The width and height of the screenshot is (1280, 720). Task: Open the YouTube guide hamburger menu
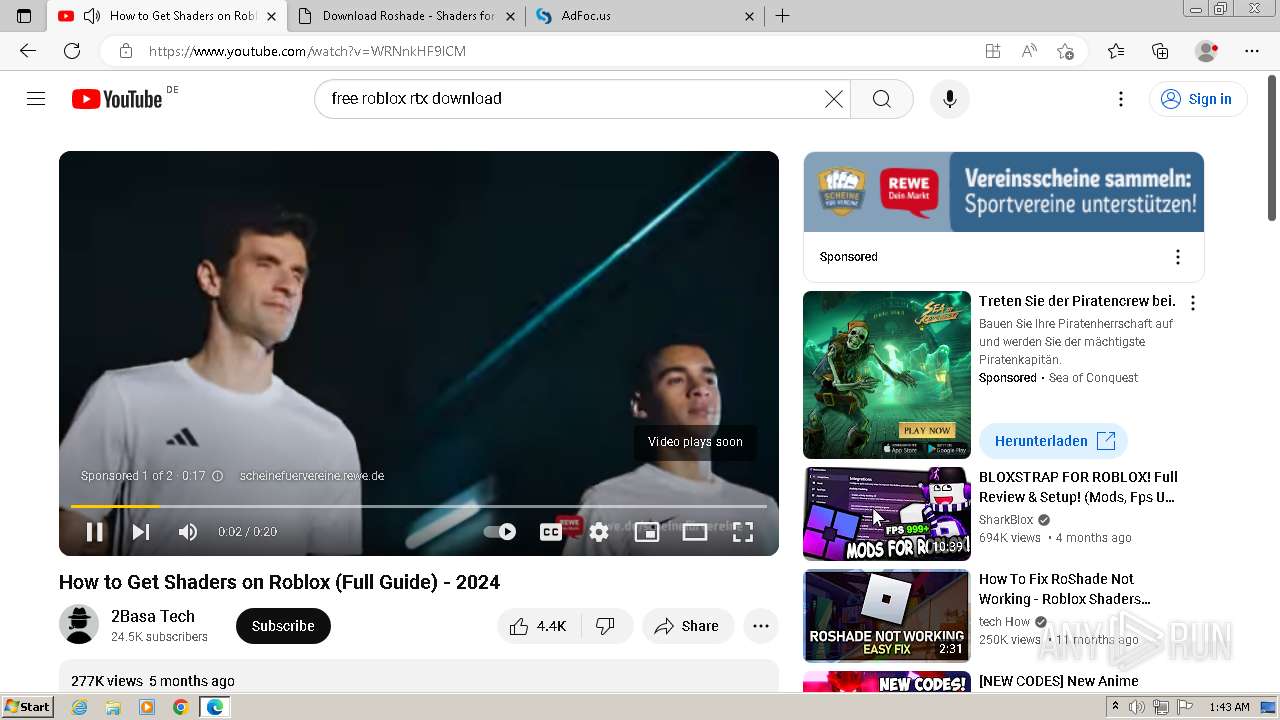point(36,98)
